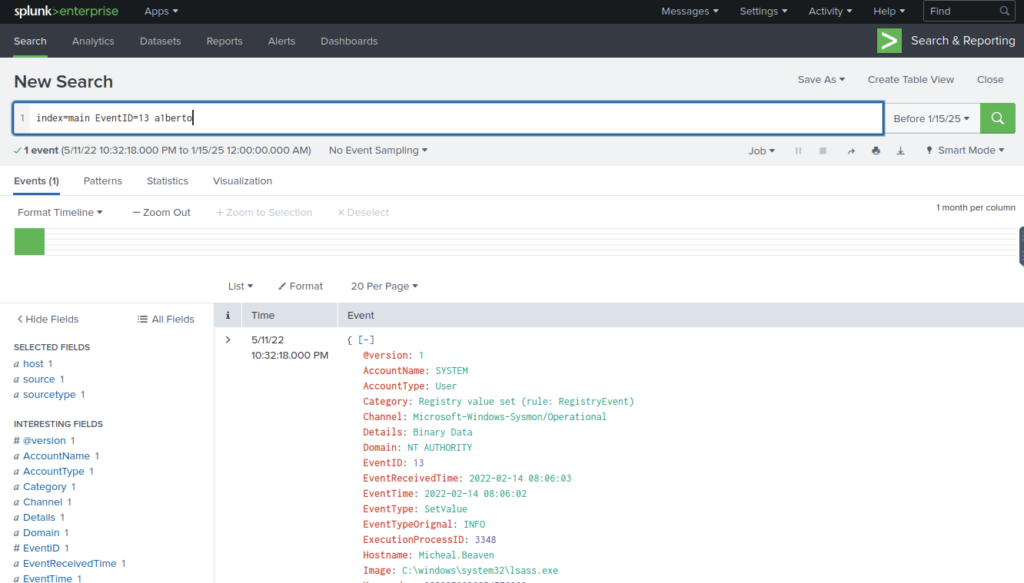1024x583 pixels.
Task: Open All Fields dialog
Action: (x=166, y=319)
